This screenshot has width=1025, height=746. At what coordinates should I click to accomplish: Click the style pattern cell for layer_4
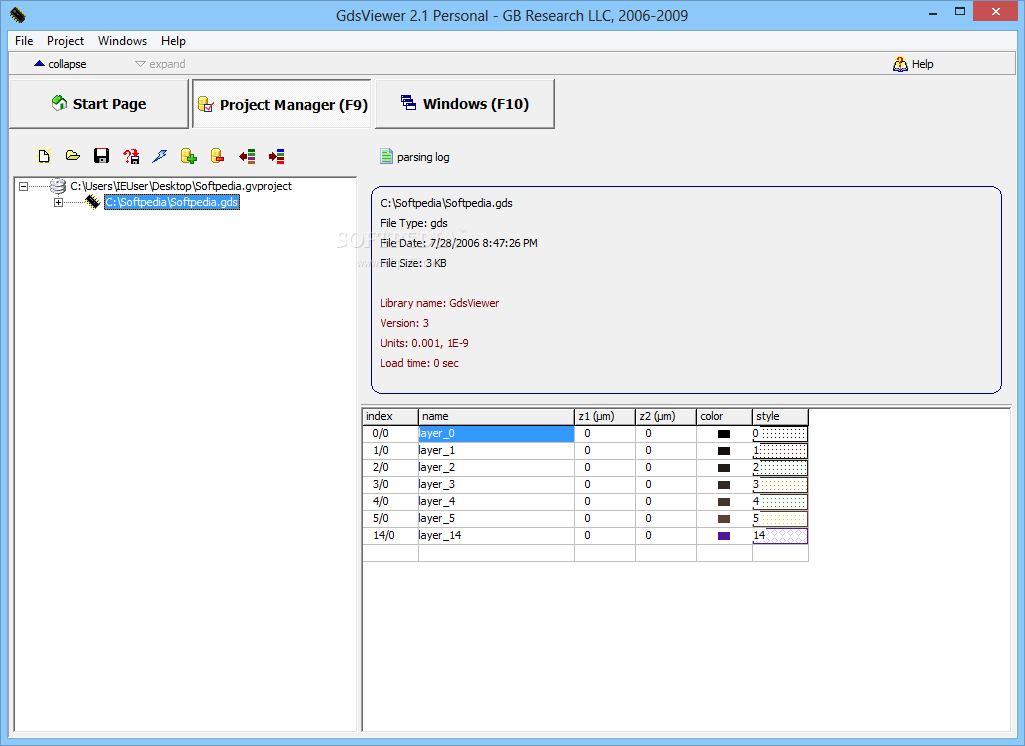781,502
